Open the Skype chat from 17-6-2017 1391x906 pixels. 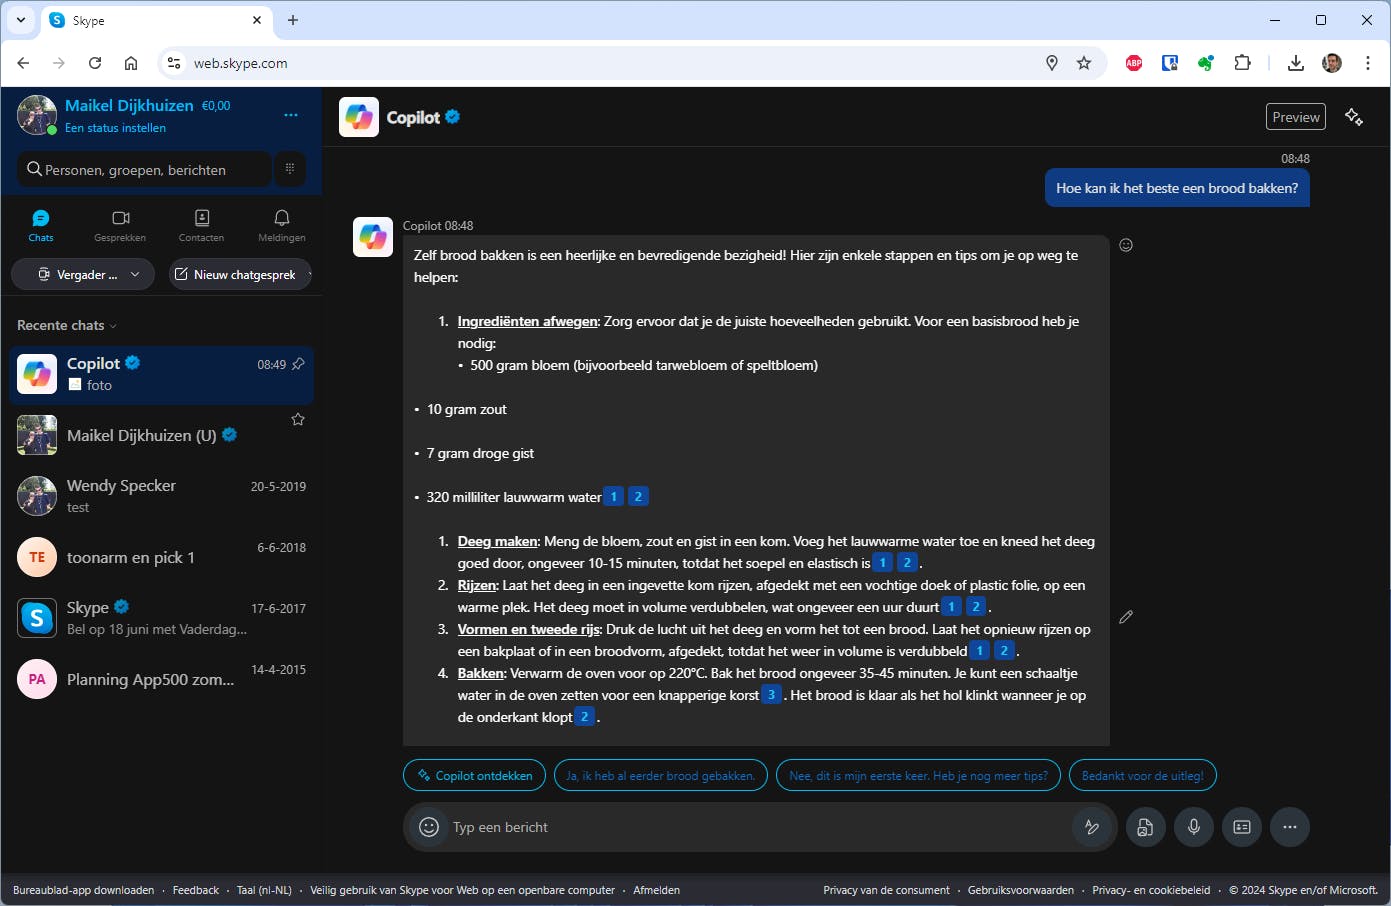coord(162,618)
